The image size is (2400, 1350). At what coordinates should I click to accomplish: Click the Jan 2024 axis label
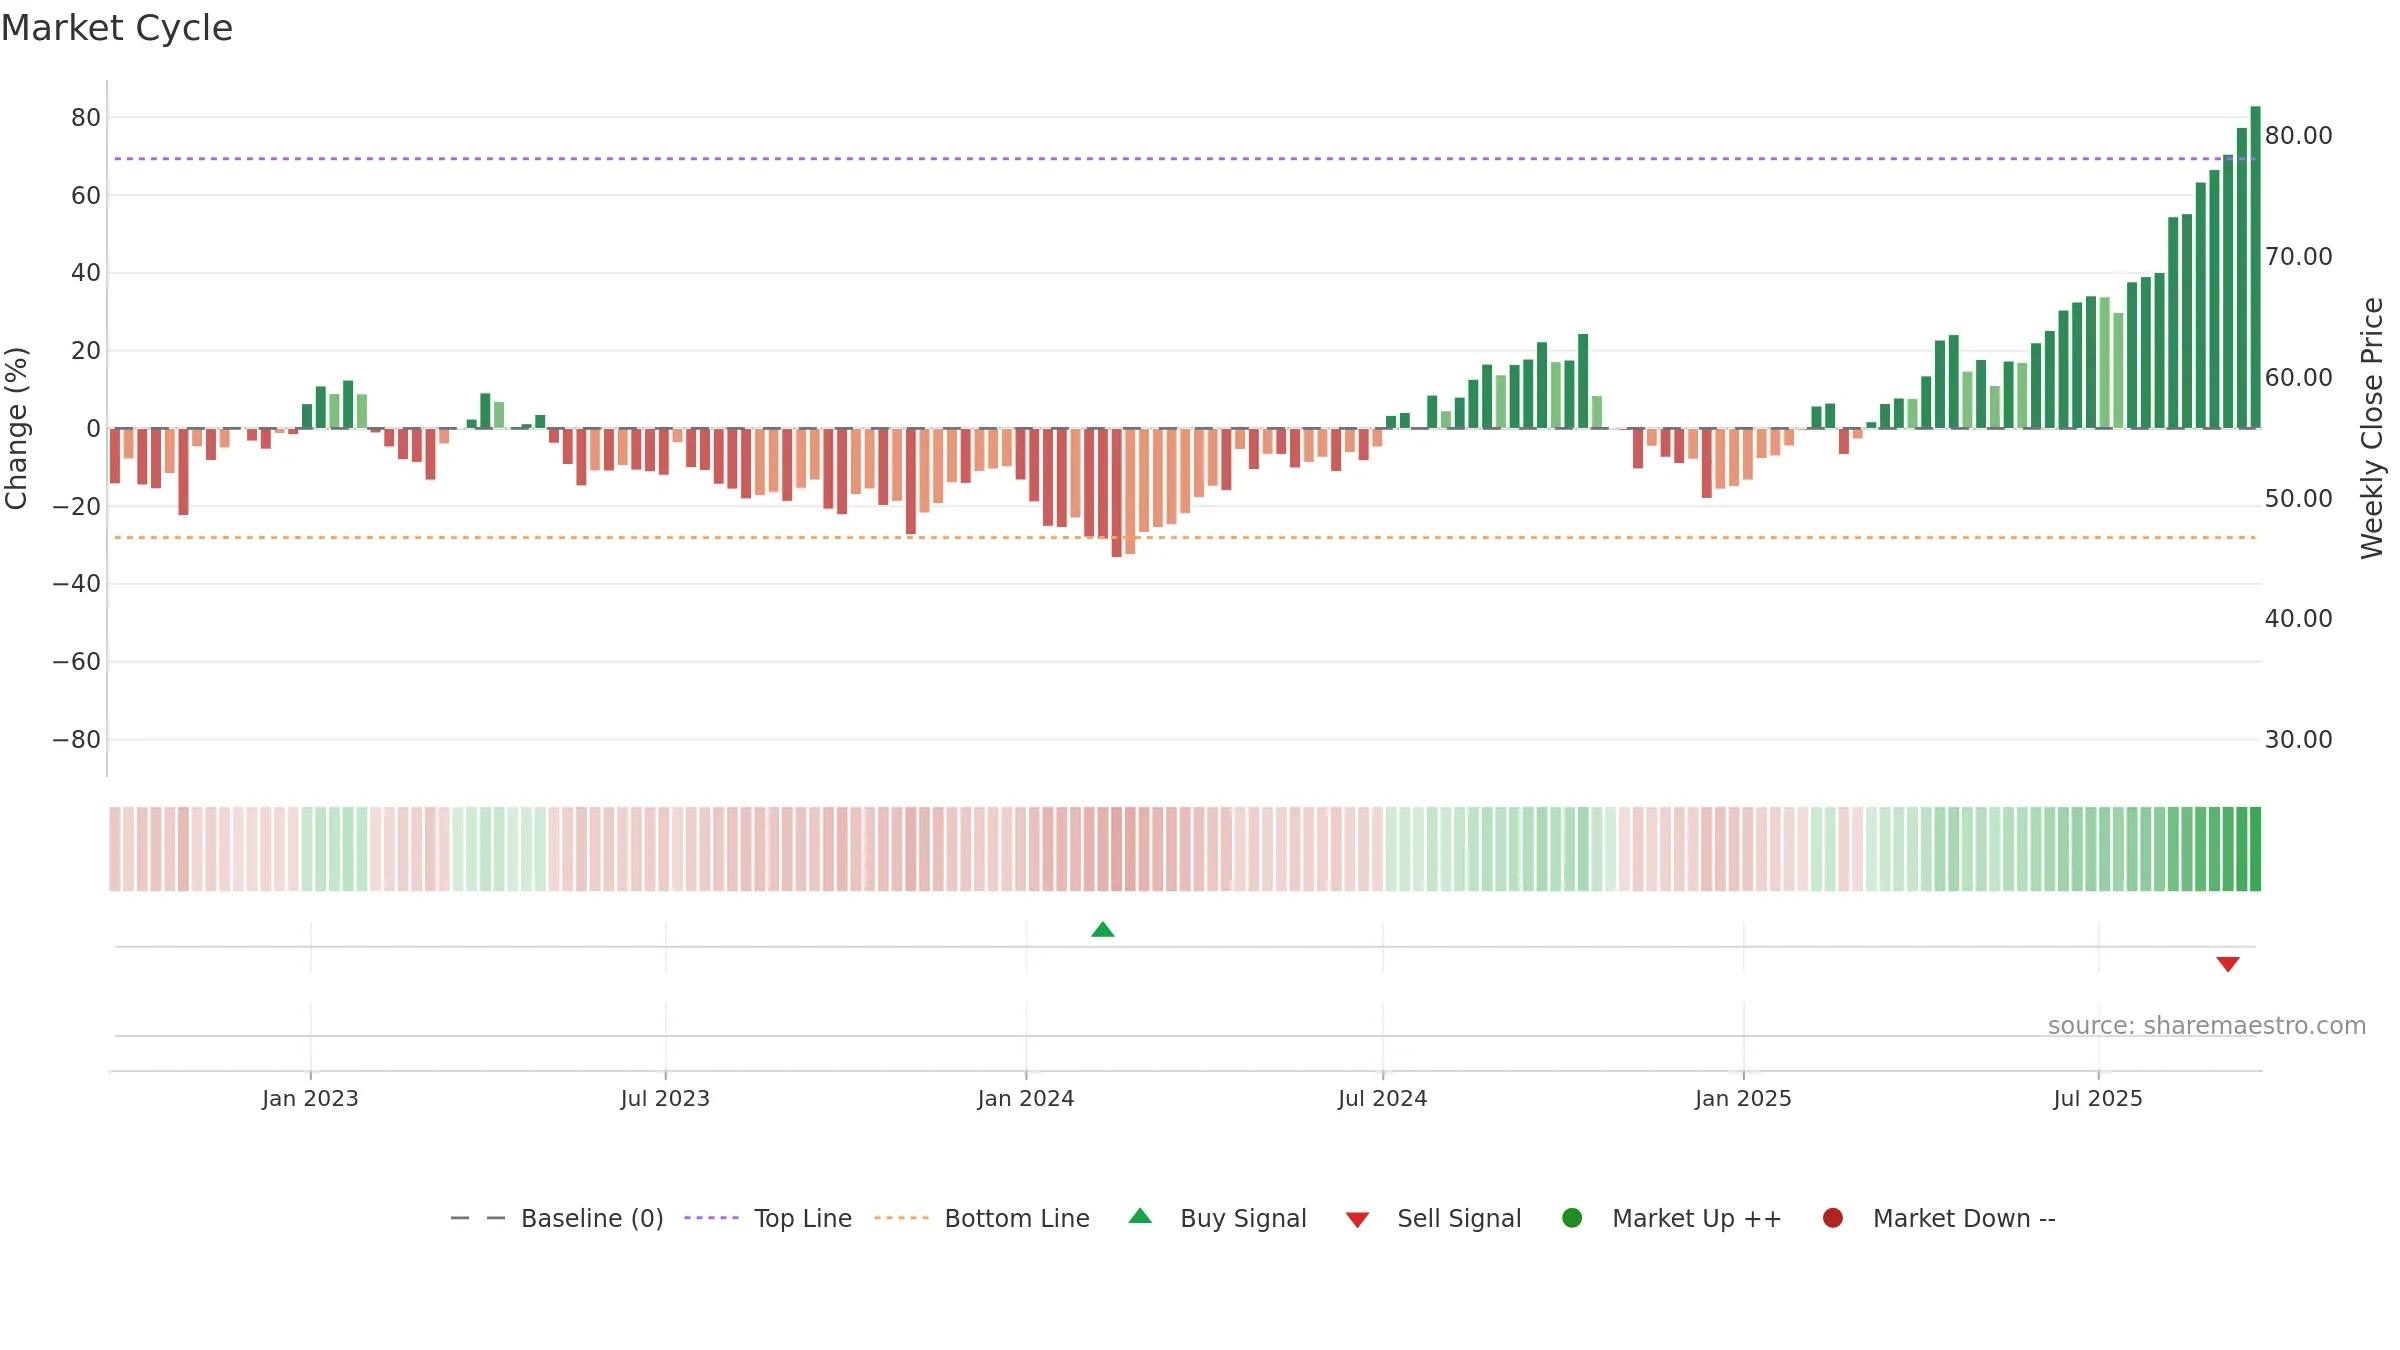click(x=1026, y=1099)
